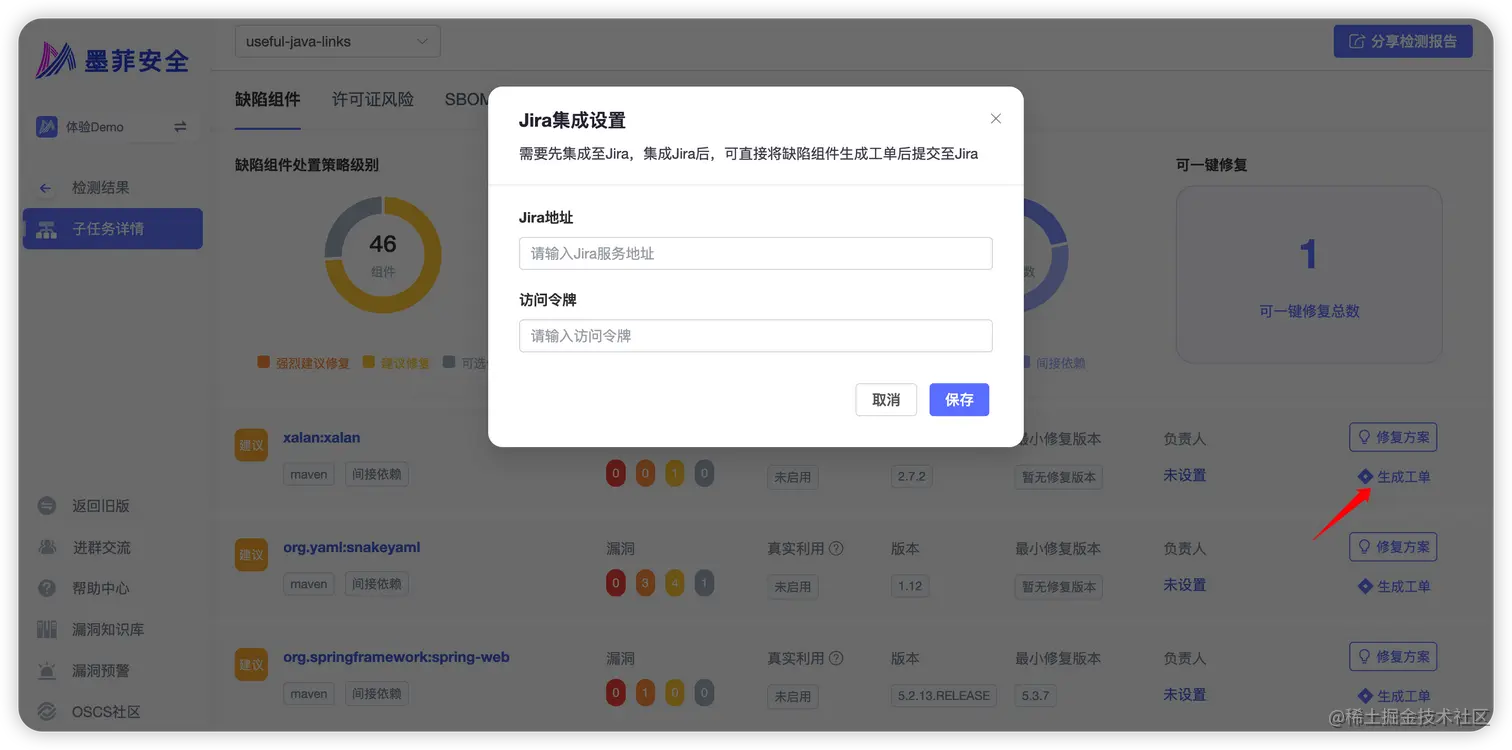1512x750 pixels.
Task: Click the help icon beside spring-web 真实利用
Action: pyautogui.click(x=836, y=658)
